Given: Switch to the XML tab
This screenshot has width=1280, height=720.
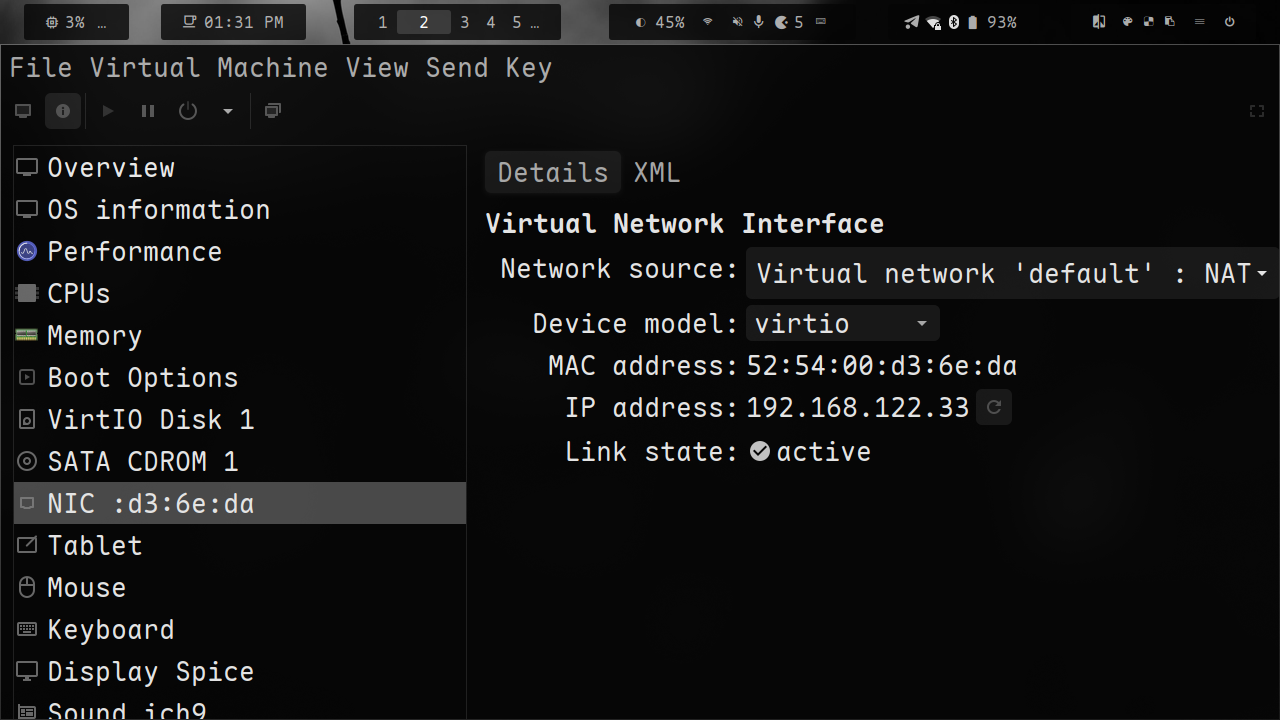Looking at the screenshot, I should 657,173.
